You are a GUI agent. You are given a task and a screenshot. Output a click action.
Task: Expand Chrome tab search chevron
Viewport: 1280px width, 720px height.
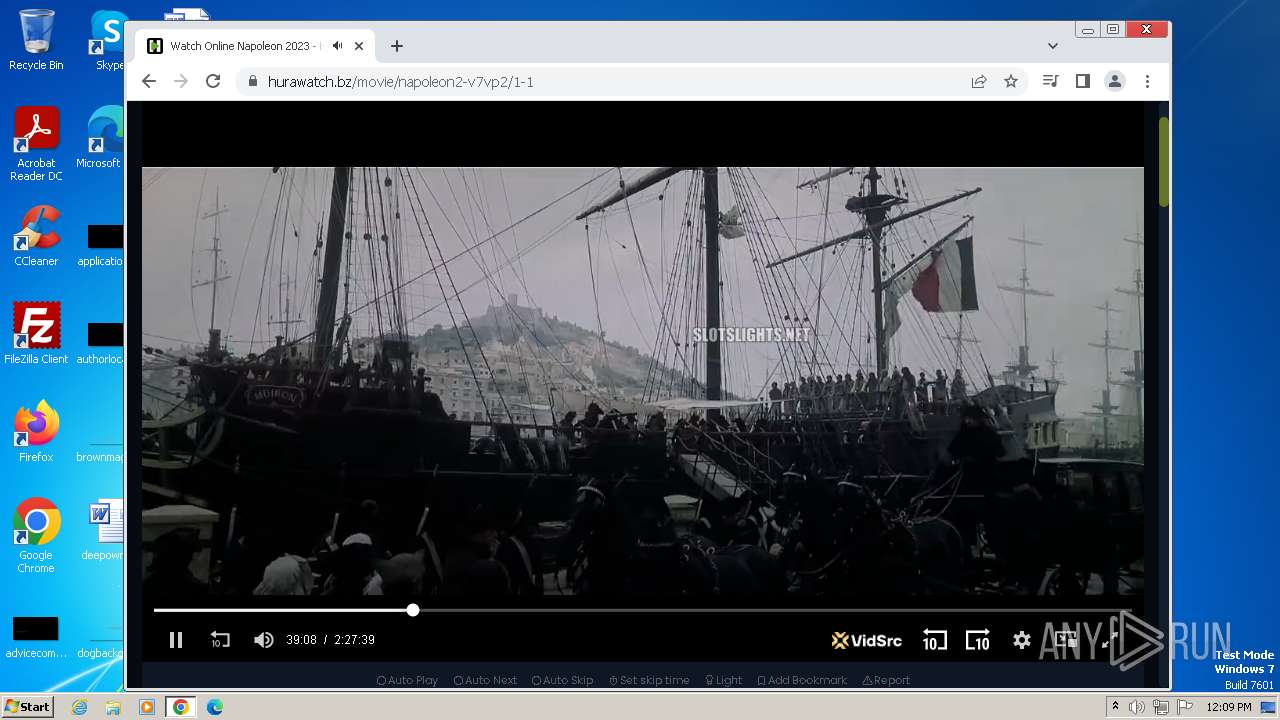(x=1053, y=46)
